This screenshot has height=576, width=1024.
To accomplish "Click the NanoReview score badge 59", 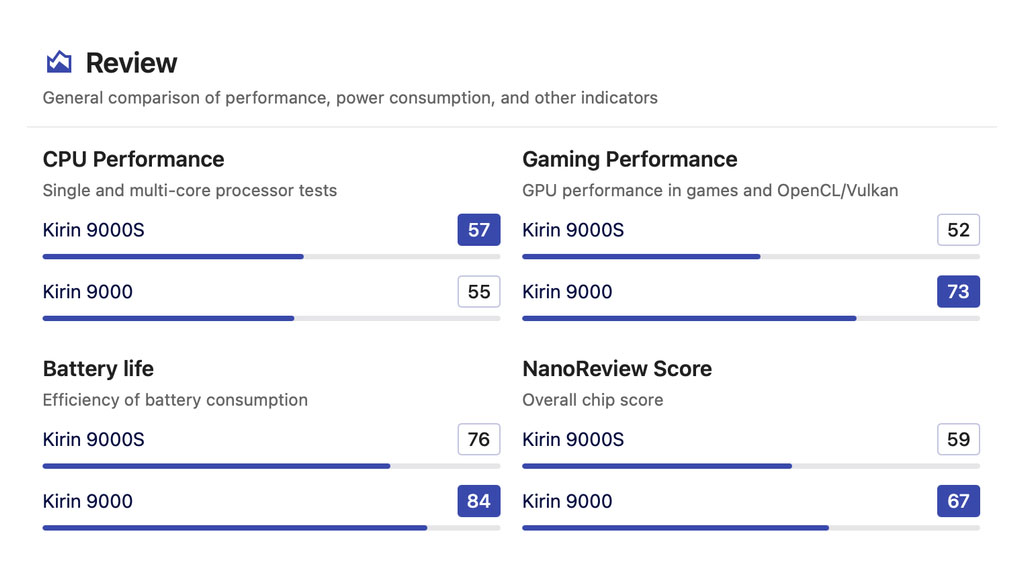I will point(958,440).
